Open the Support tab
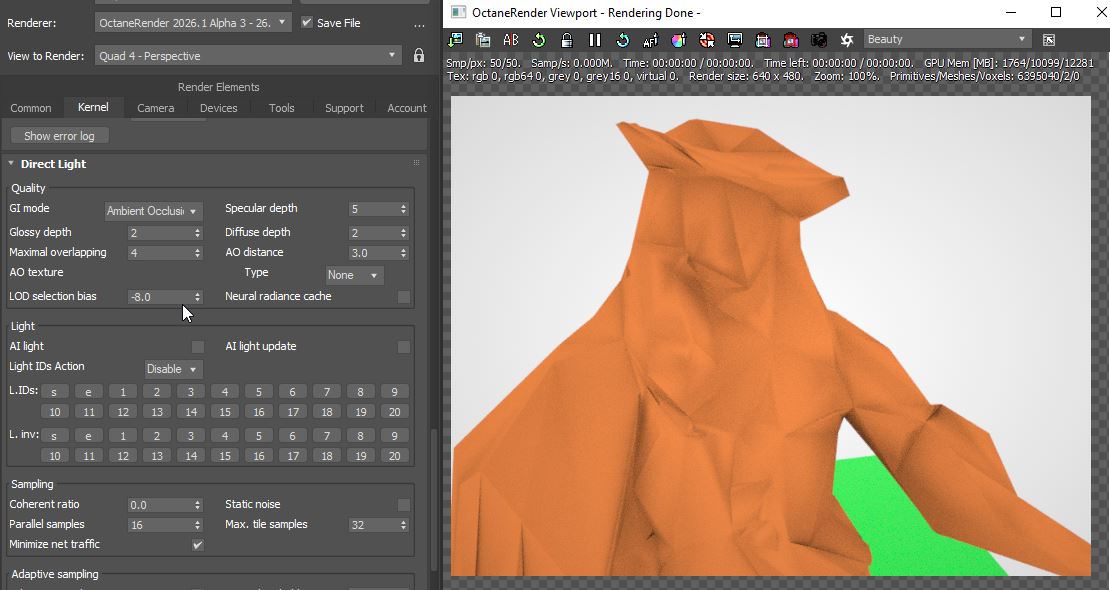1110x590 pixels. (x=344, y=108)
